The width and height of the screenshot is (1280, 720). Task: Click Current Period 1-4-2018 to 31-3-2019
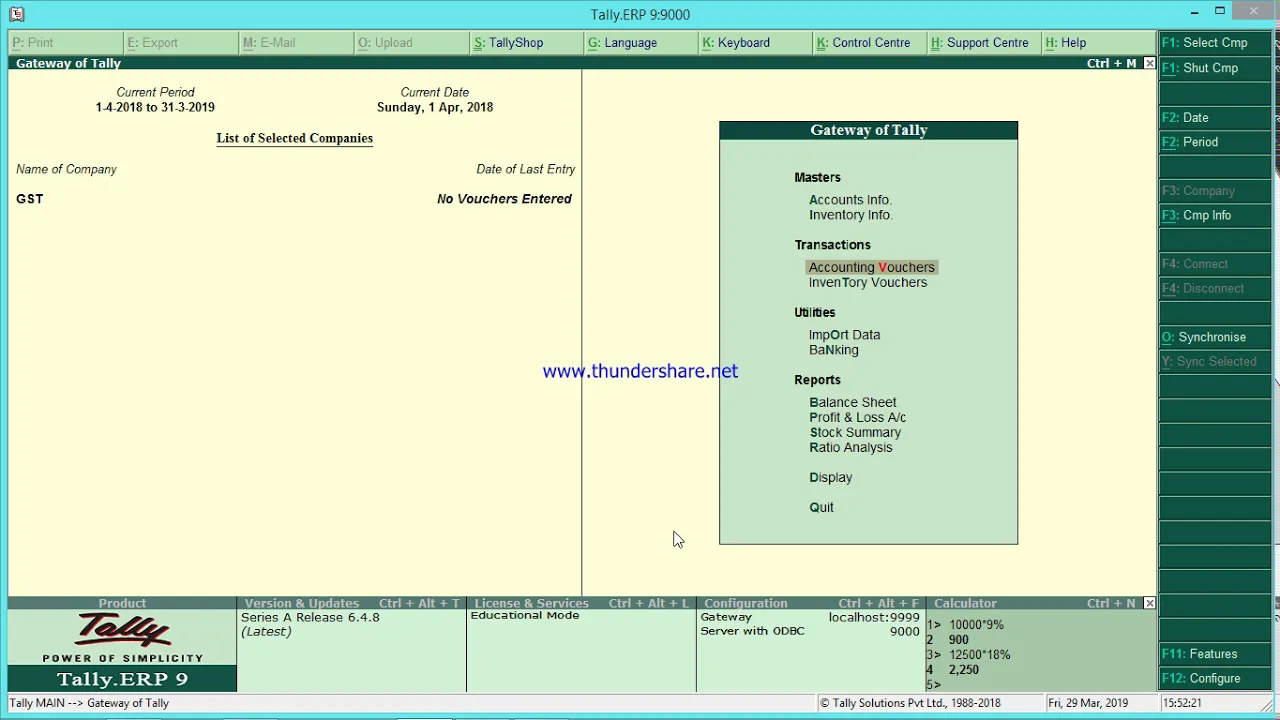pos(155,107)
